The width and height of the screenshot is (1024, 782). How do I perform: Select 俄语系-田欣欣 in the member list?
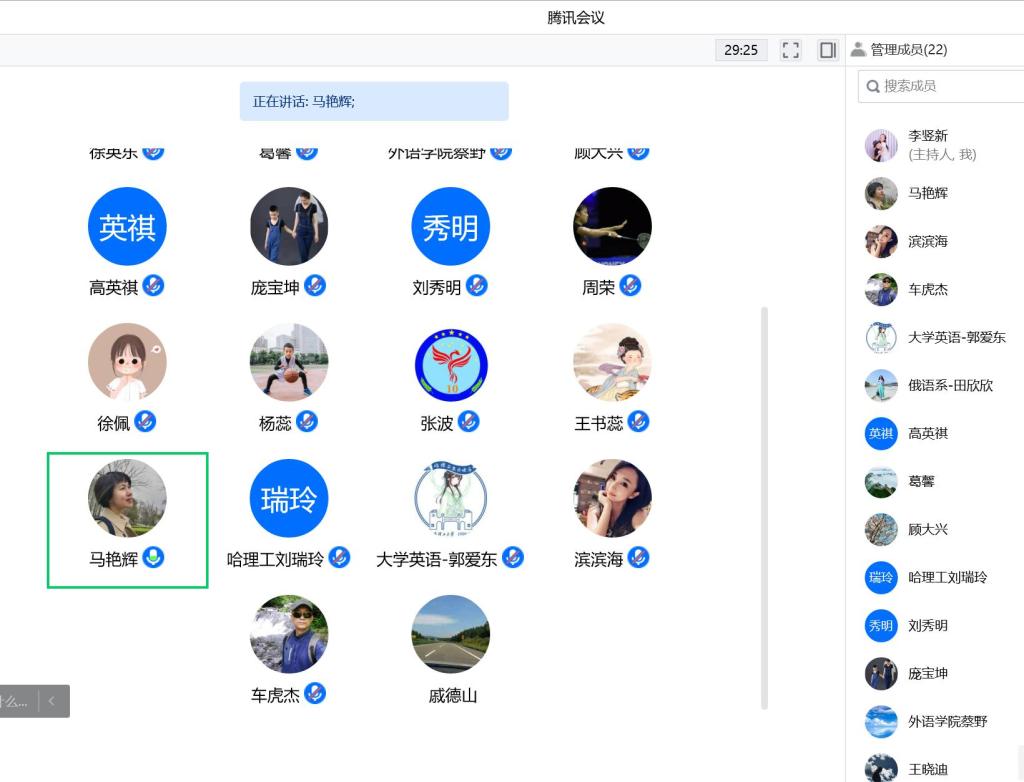[949, 385]
